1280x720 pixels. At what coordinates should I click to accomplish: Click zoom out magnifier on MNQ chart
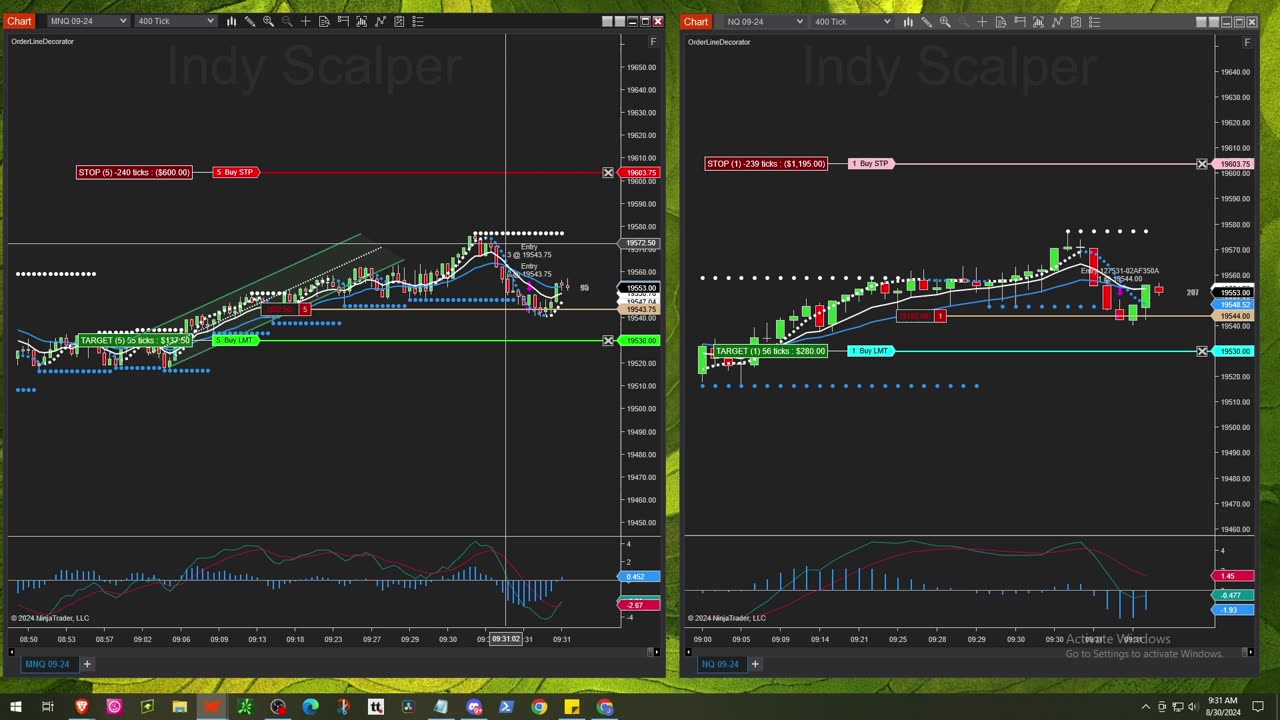(287, 21)
